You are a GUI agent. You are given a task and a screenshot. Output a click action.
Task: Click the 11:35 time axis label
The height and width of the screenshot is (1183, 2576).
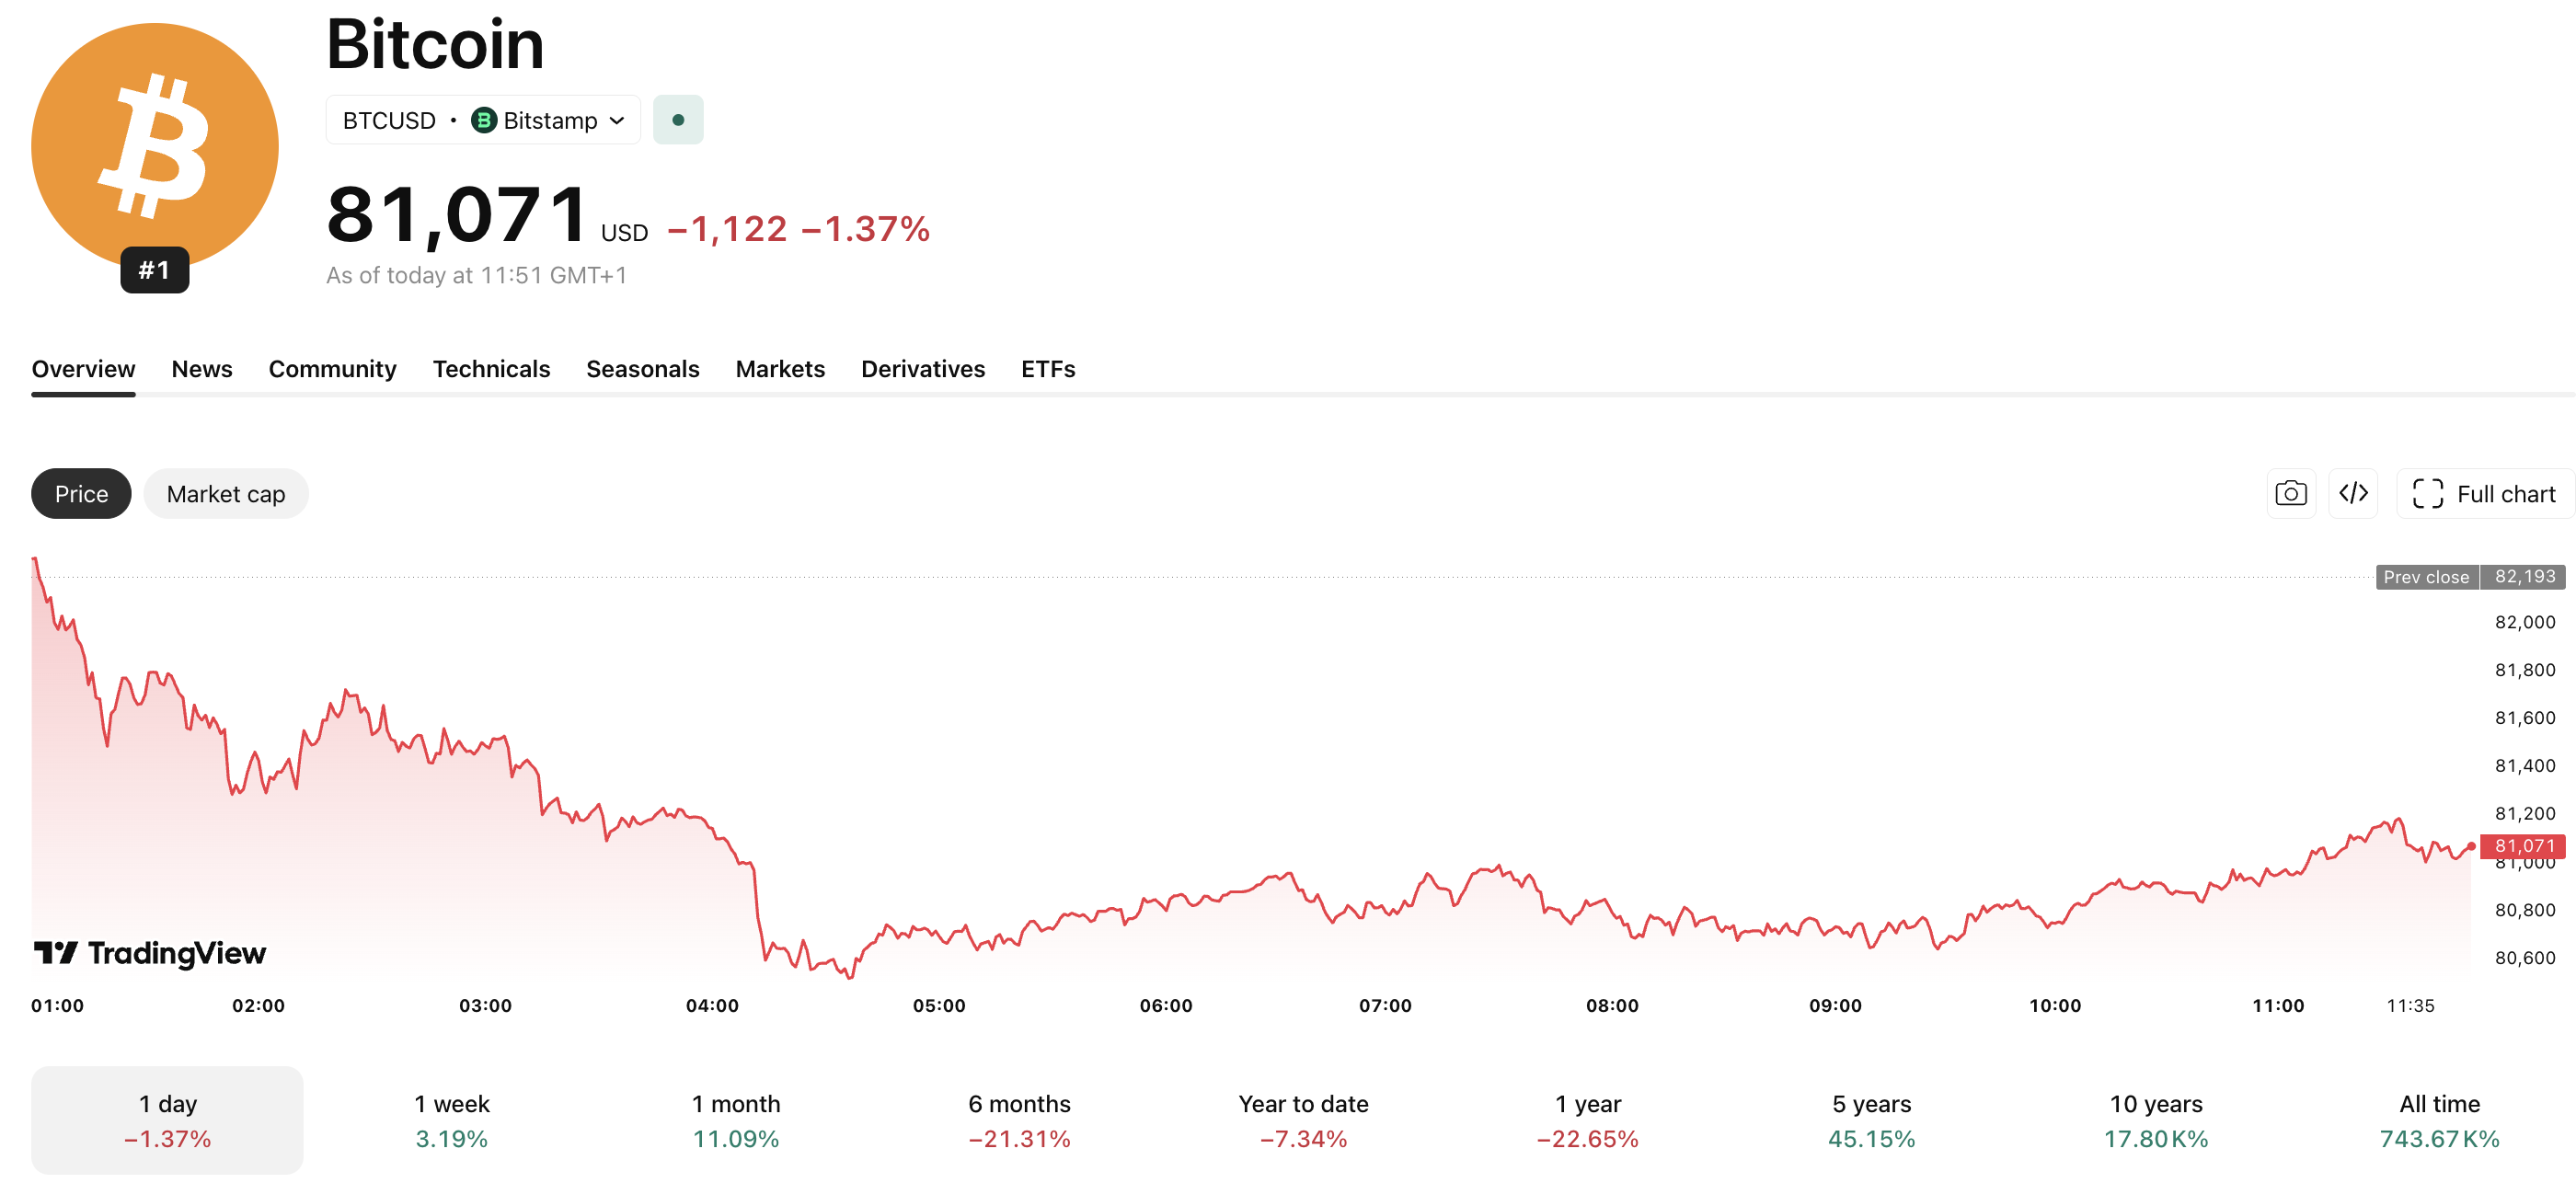pos(2410,1005)
